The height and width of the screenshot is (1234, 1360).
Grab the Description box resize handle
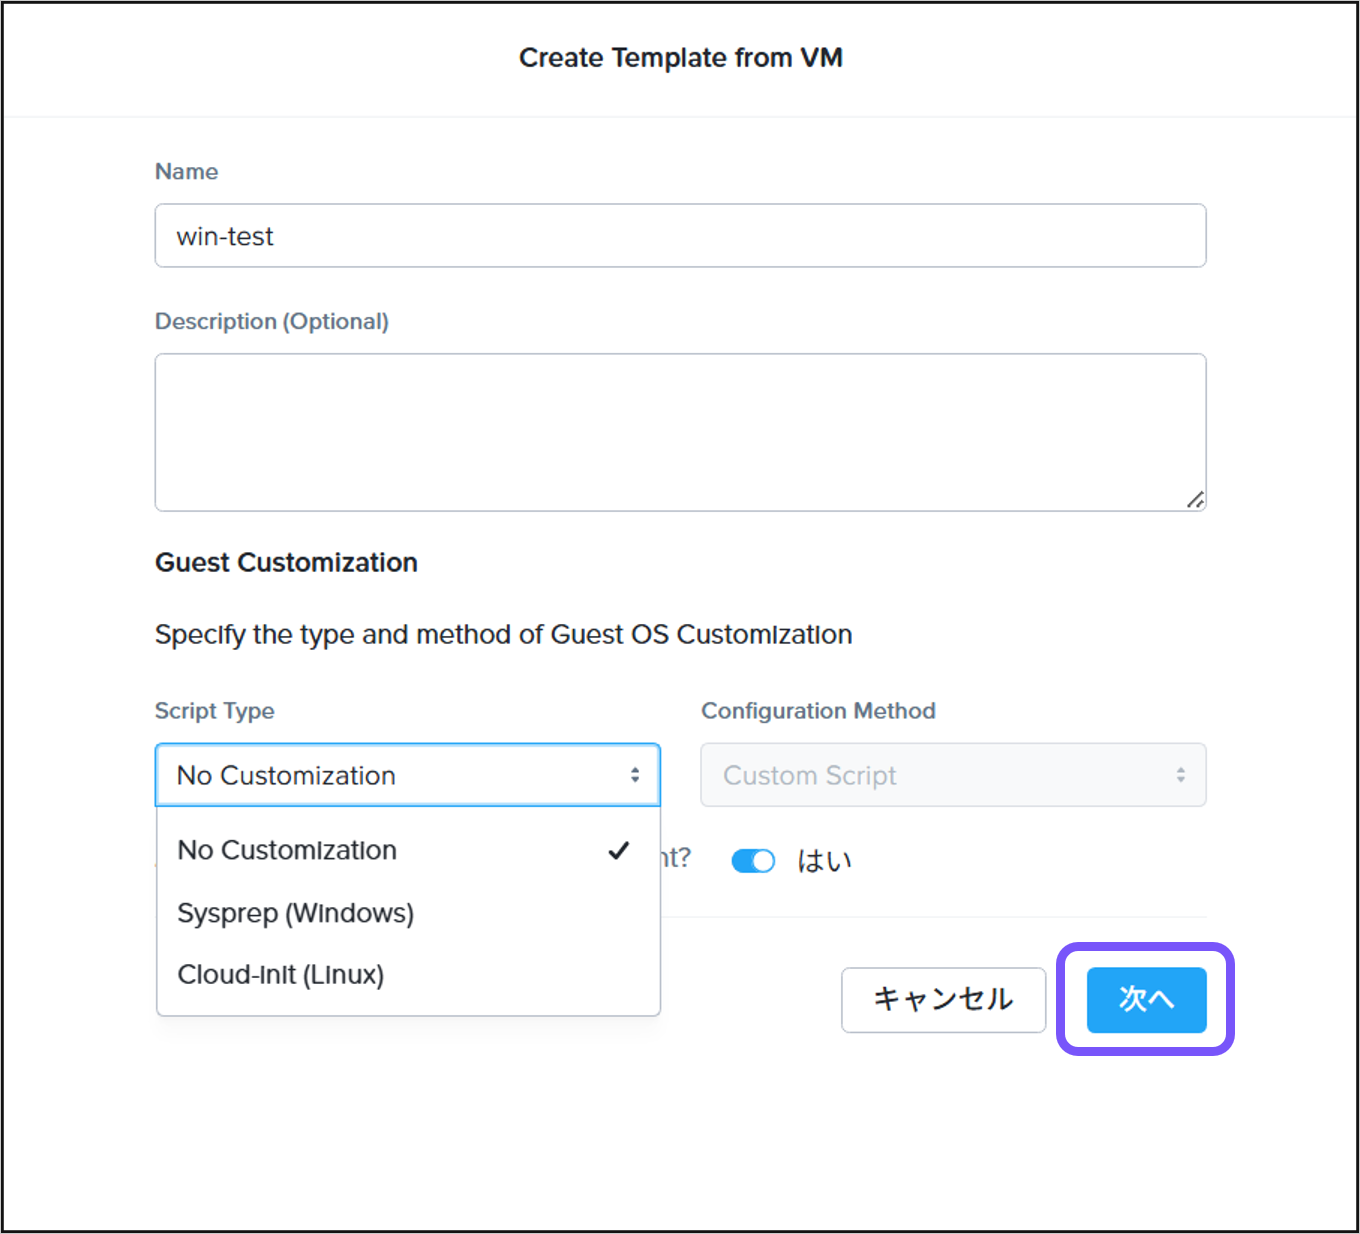[x=1195, y=500]
